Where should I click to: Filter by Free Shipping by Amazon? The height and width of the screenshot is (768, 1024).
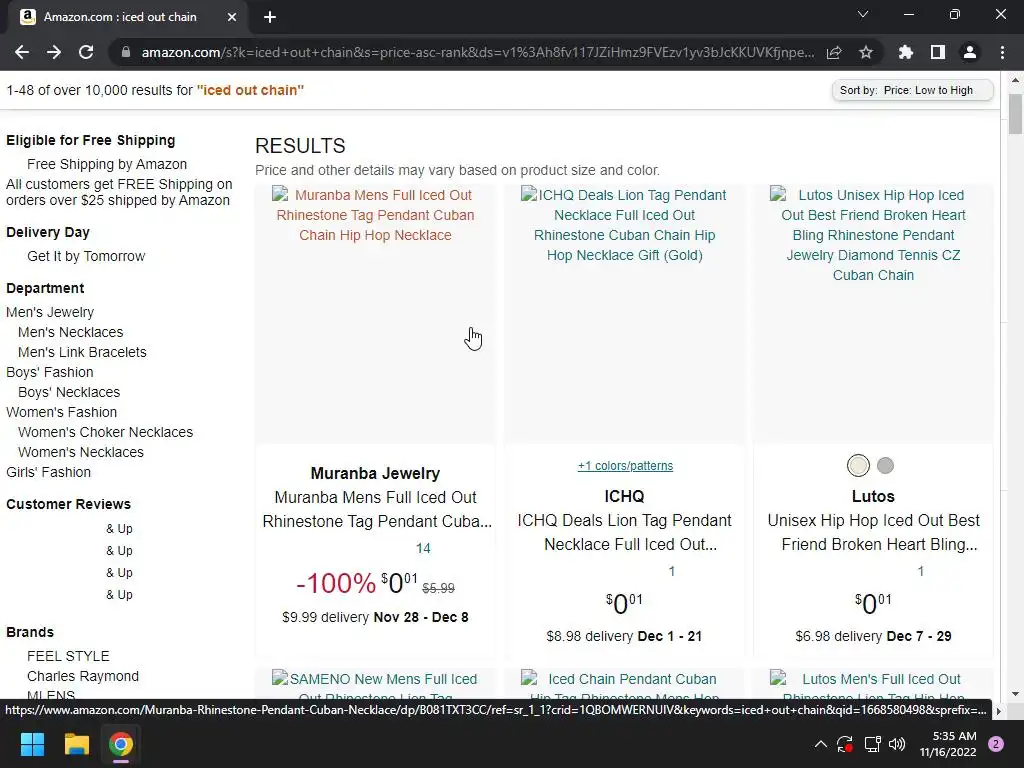coord(106,164)
